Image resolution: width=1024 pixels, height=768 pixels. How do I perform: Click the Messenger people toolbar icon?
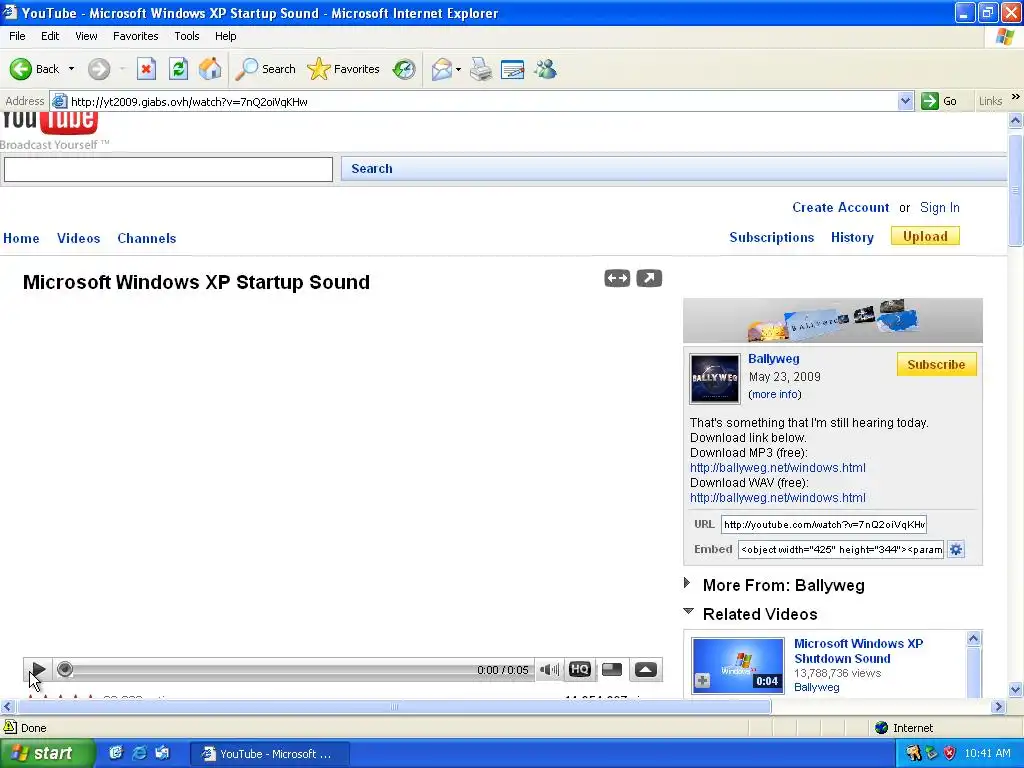pyautogui.click(x=545, y=69)
